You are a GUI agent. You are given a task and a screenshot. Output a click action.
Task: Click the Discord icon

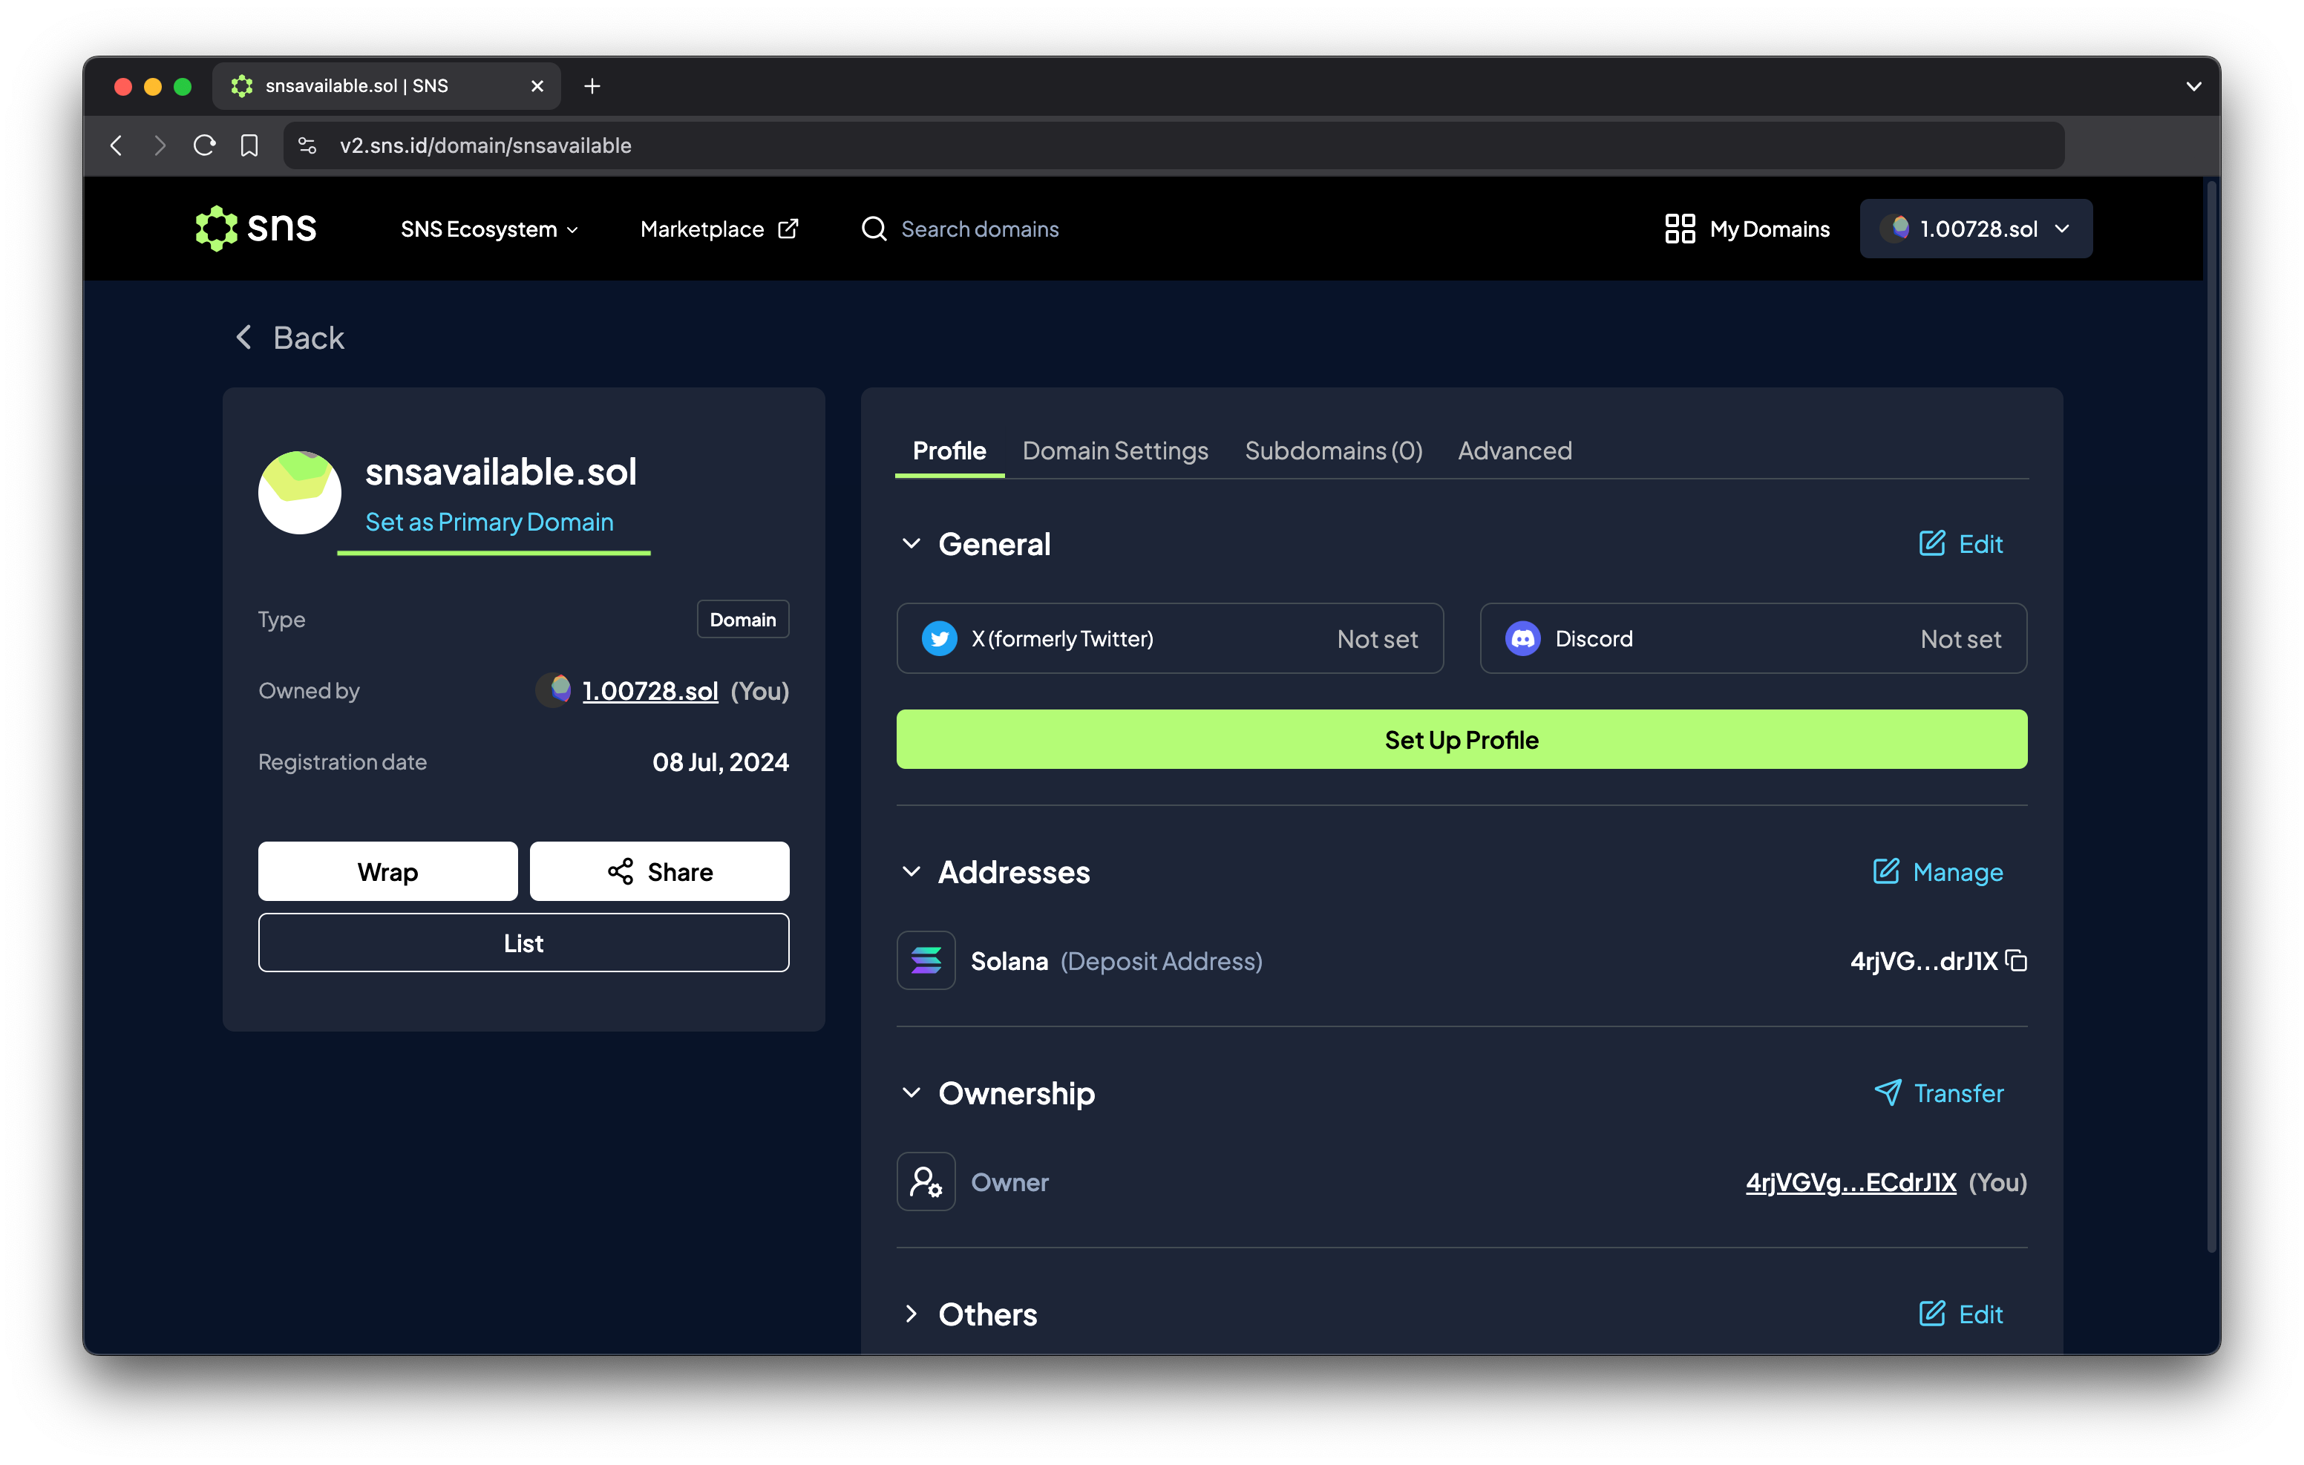click(1522, 638)
